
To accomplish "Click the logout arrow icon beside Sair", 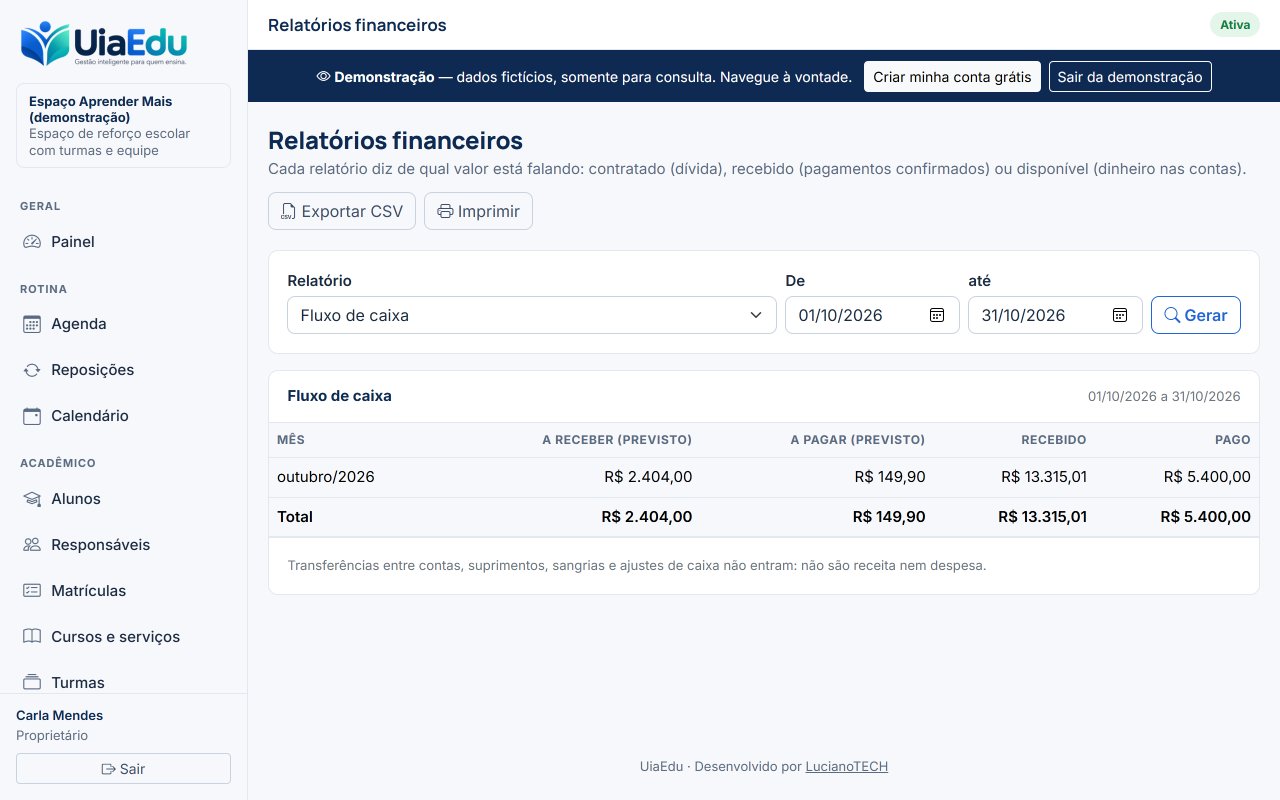I will coord(109,769).
